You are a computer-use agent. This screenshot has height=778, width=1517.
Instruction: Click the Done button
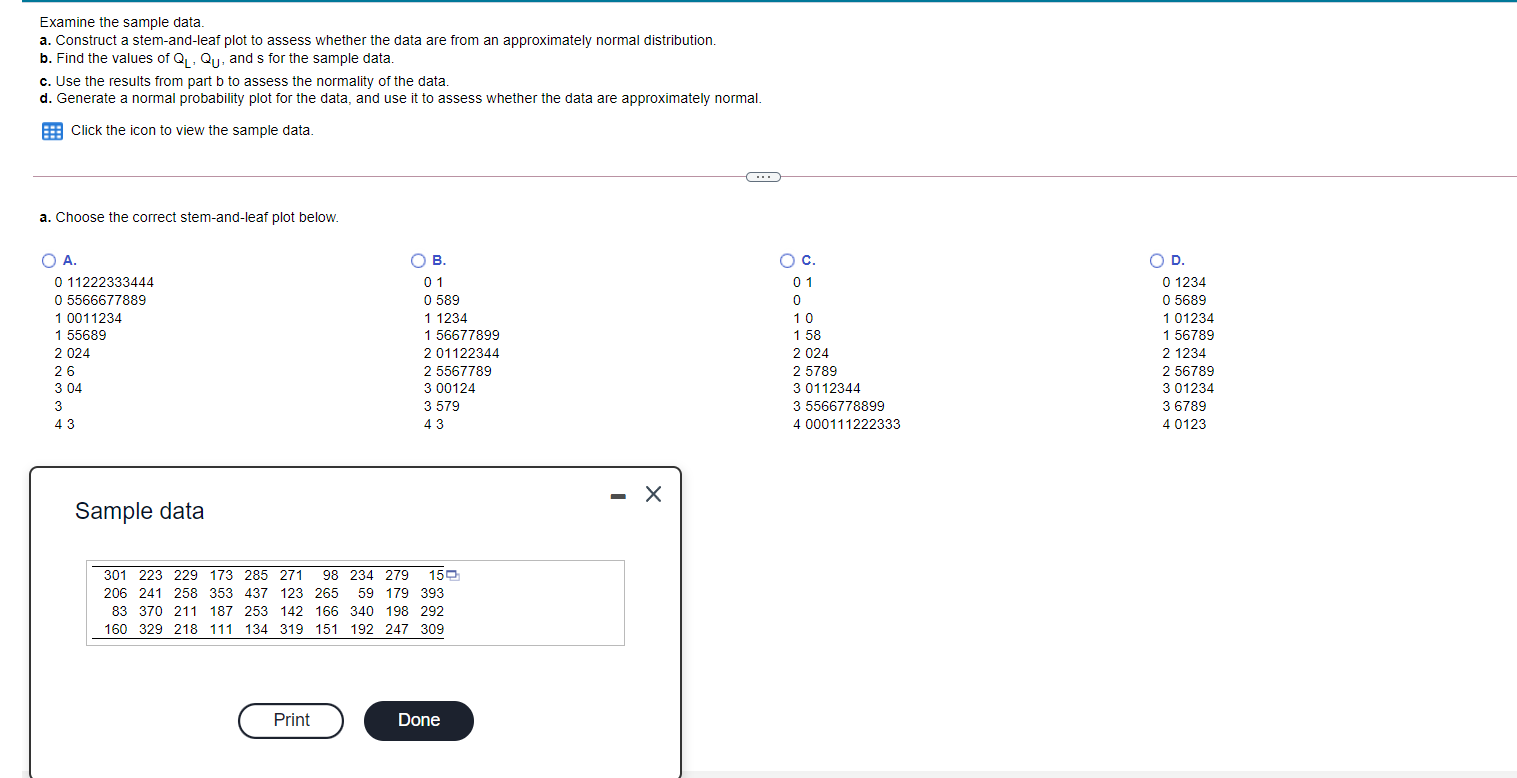pyautogui.click(x=418, y=720)
